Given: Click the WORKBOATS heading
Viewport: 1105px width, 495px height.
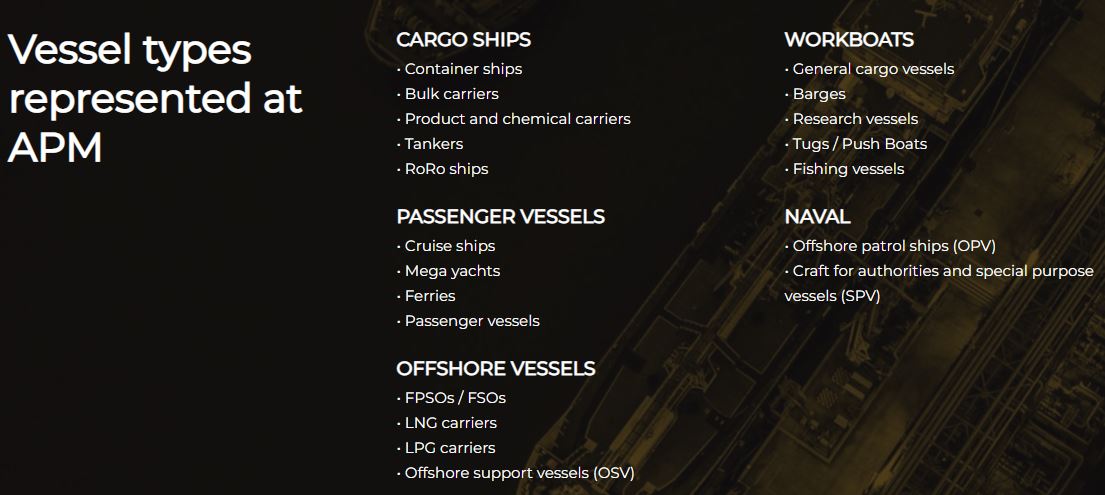Looking at the screenshot, I should pos(849,40).
